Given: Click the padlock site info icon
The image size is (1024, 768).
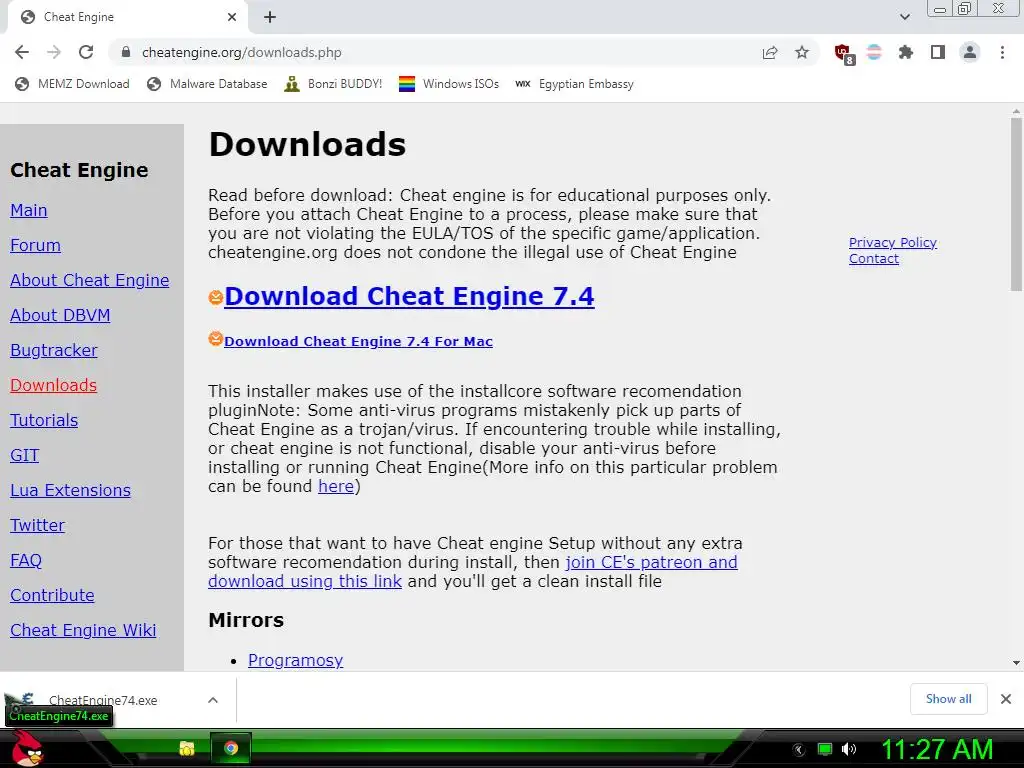Looking at the screenshot, I should tap(126, 52).
